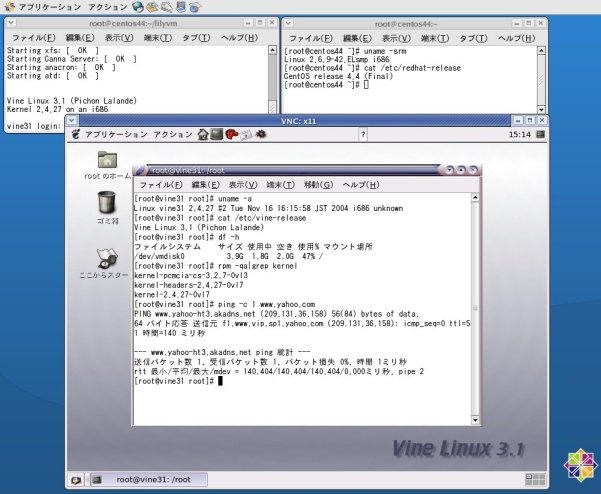Open the CentOS panel web browser globe icon
Viewport: 601px width, 494px height.
click(138, 7)
